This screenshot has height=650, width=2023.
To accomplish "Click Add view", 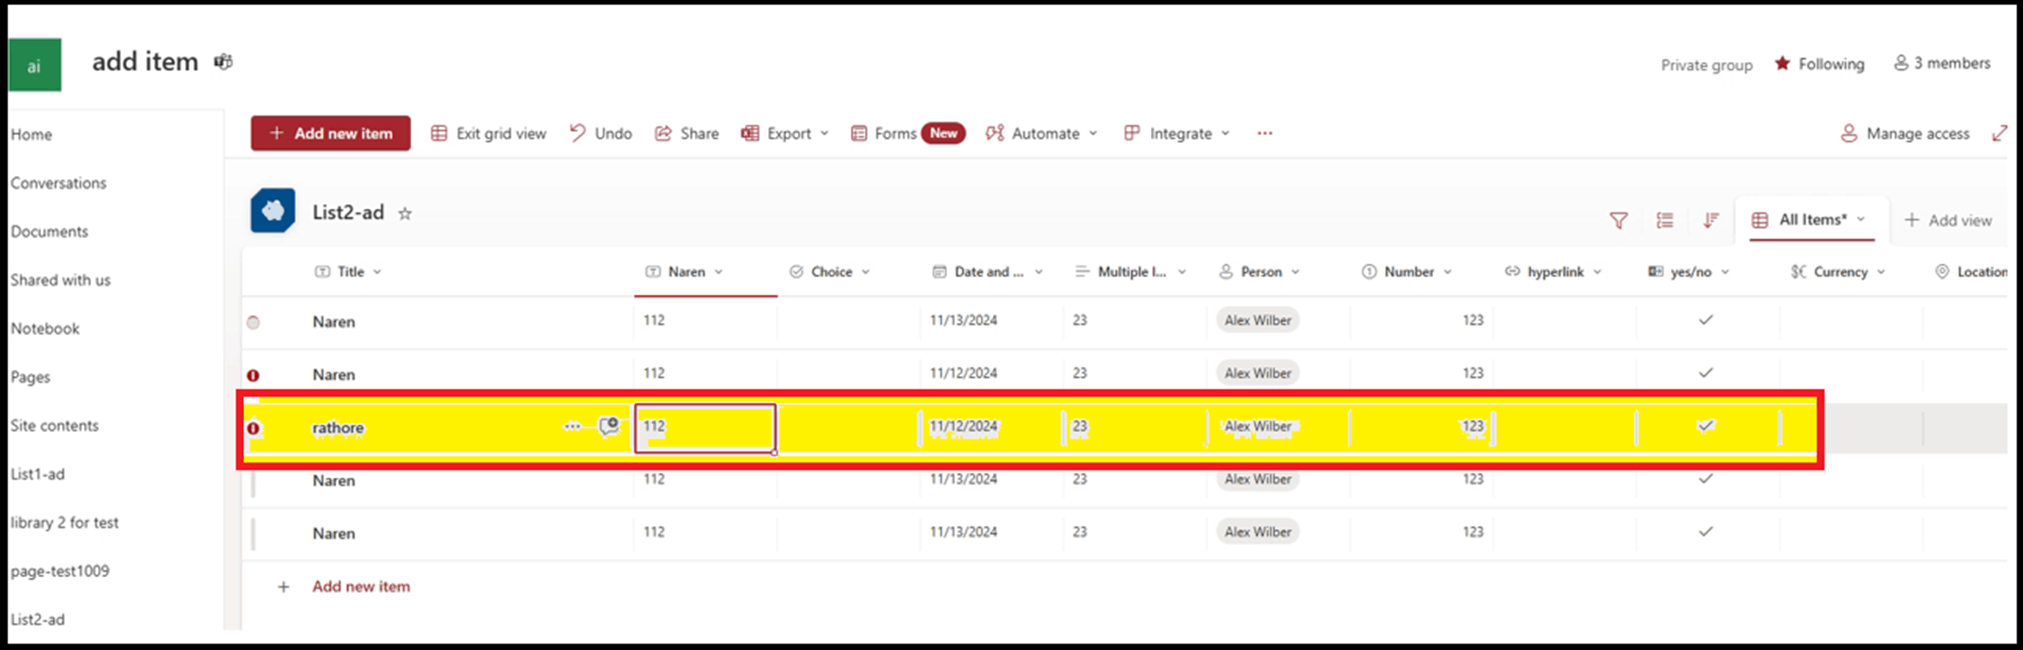I will click(x=1948, y=220).
